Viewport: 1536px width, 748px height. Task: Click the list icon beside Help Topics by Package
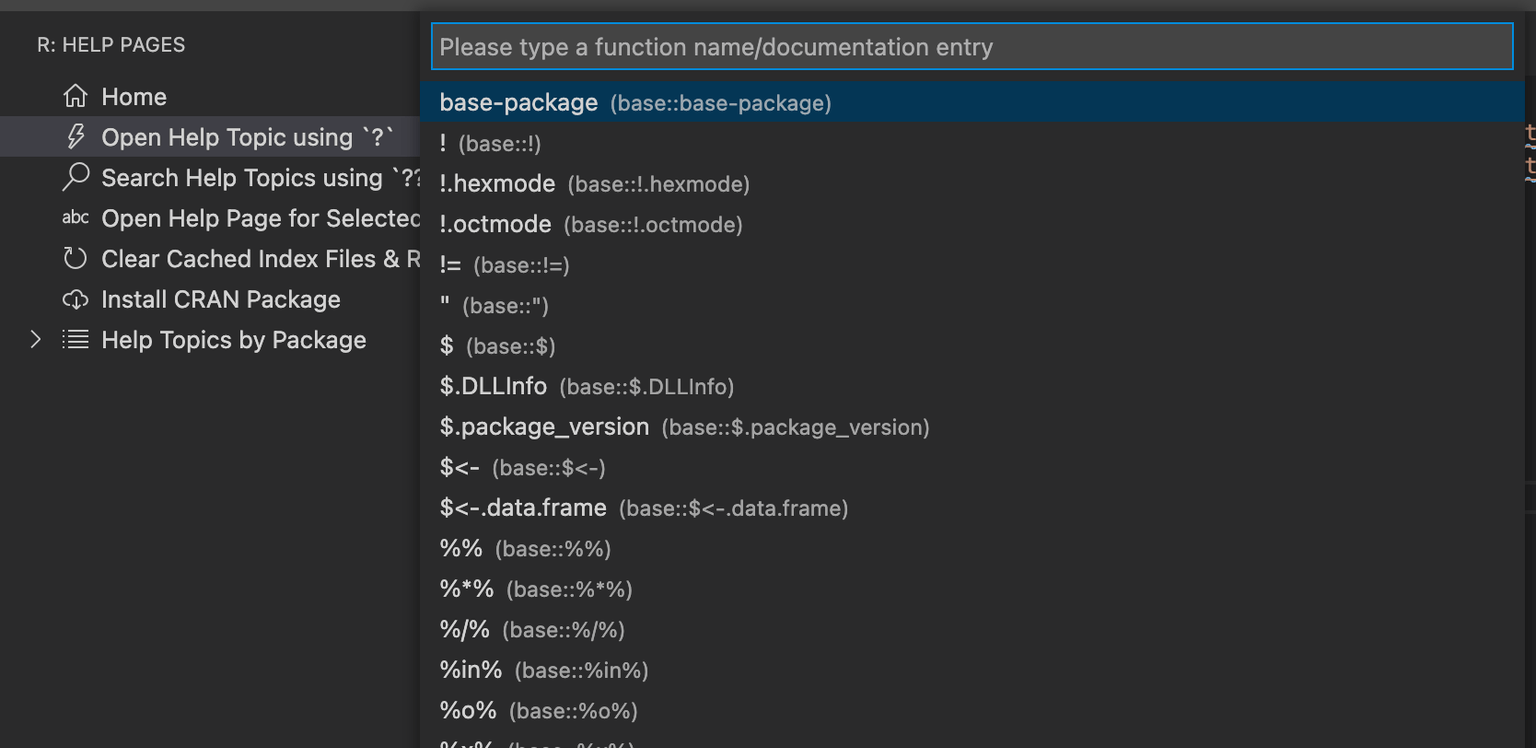point(75,340)
